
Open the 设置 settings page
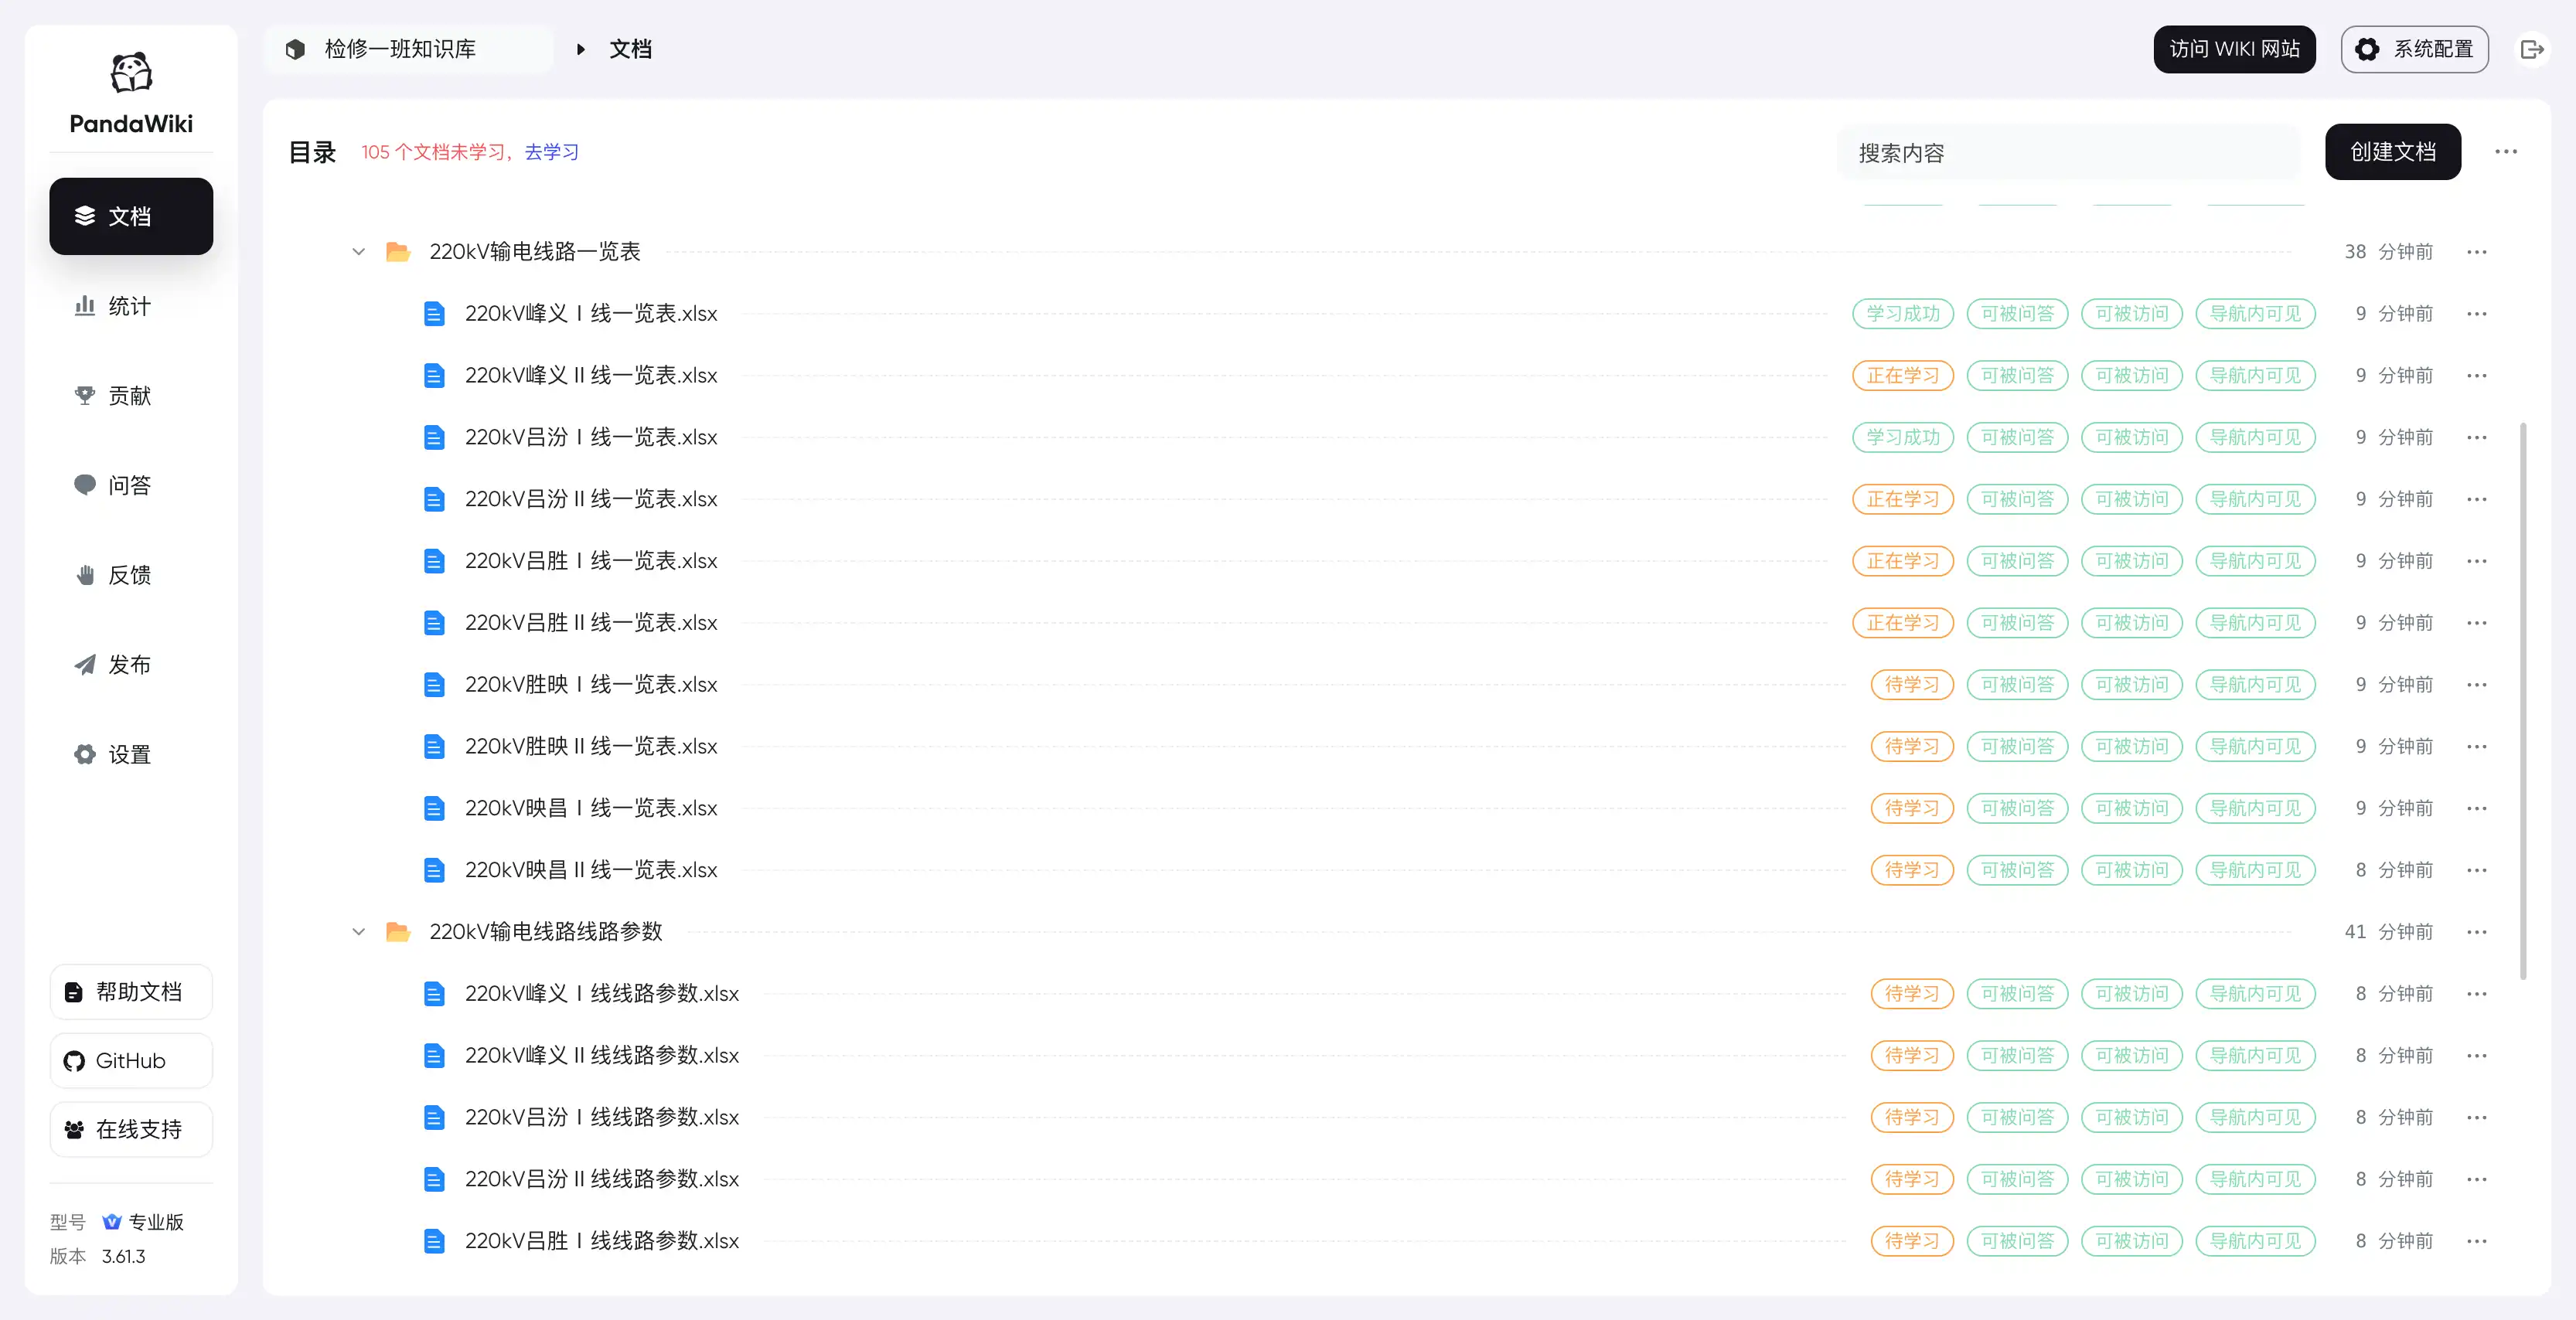(x=129, y=754)
